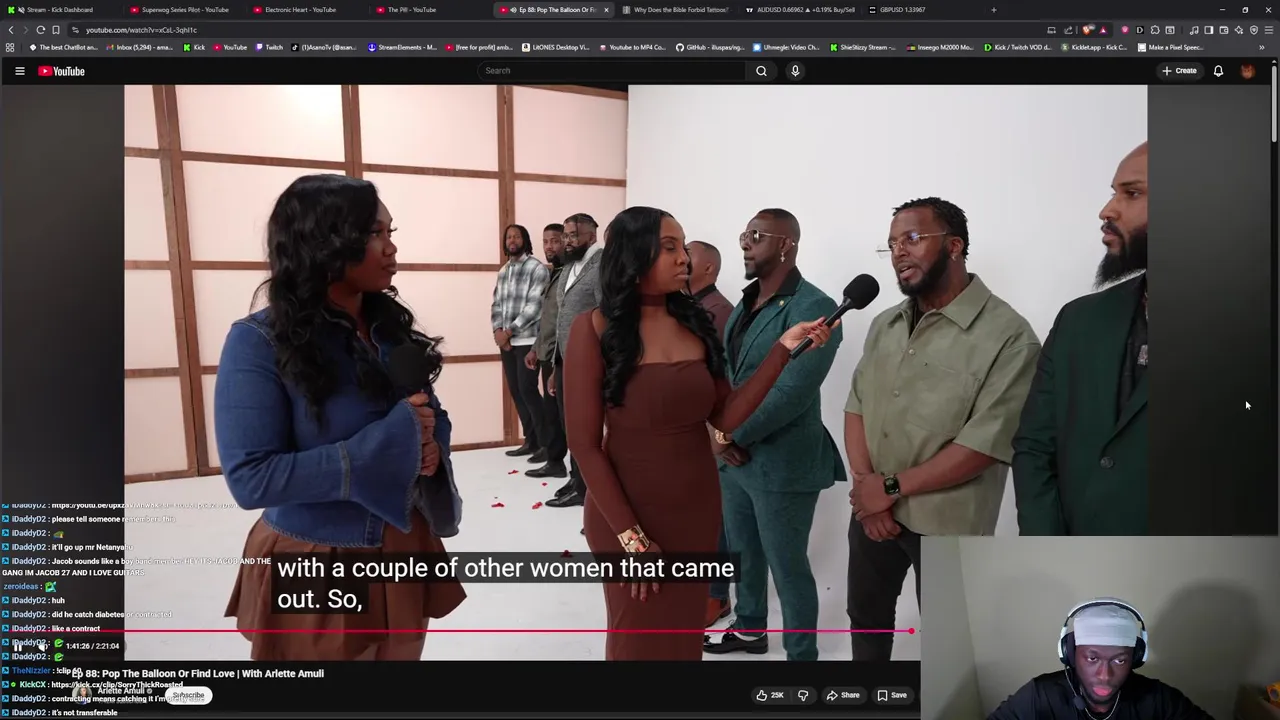
Task: Open the Kicklet.app bookmark
Action: (1094, 47)
